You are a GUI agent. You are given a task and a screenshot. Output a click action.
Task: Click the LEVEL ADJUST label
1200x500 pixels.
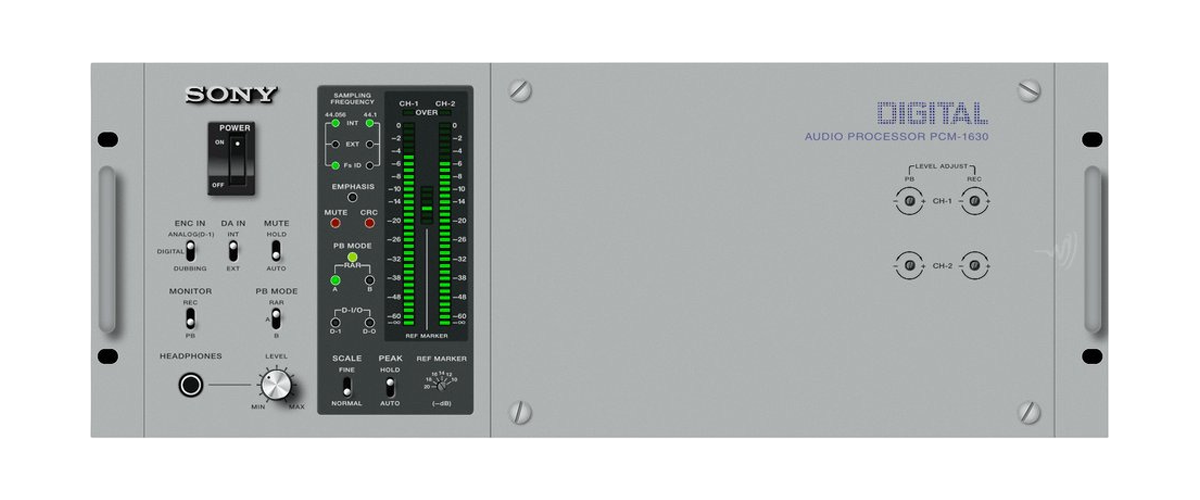pyautogui.click(x=941, y=167)
